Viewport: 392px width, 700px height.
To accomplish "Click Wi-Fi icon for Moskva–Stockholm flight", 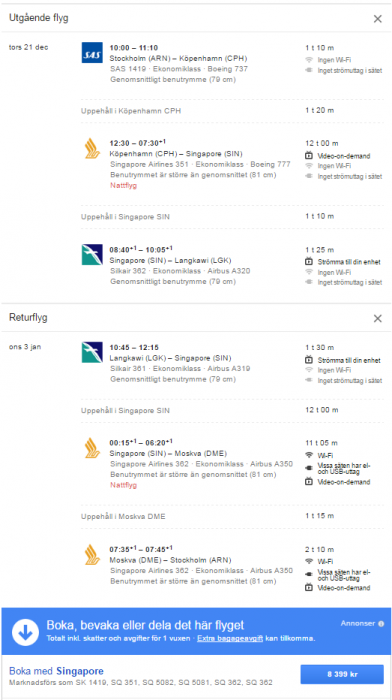I will point(309,561).
